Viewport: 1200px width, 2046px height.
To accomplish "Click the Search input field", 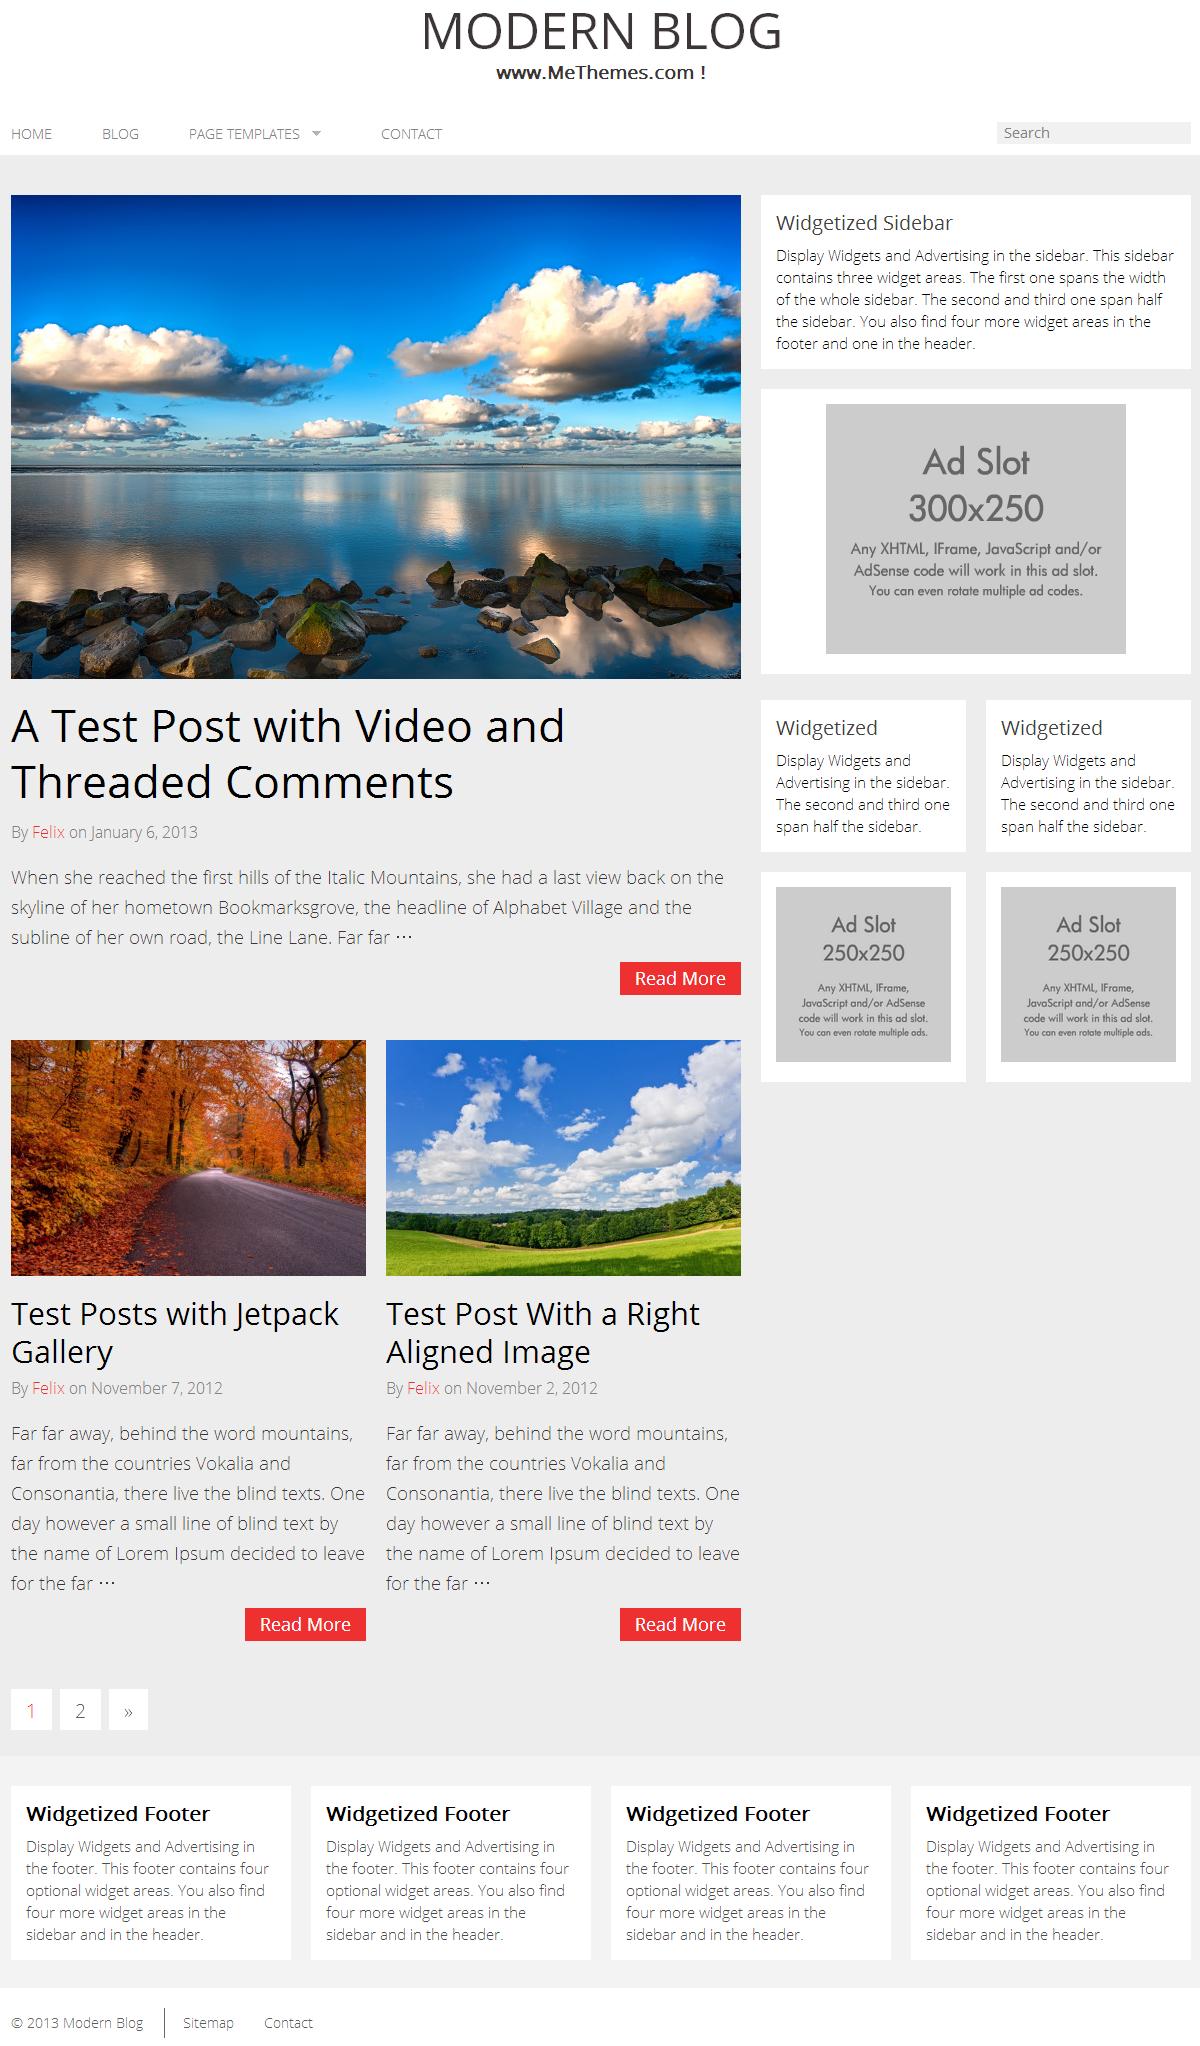I will click(1093, 133).
